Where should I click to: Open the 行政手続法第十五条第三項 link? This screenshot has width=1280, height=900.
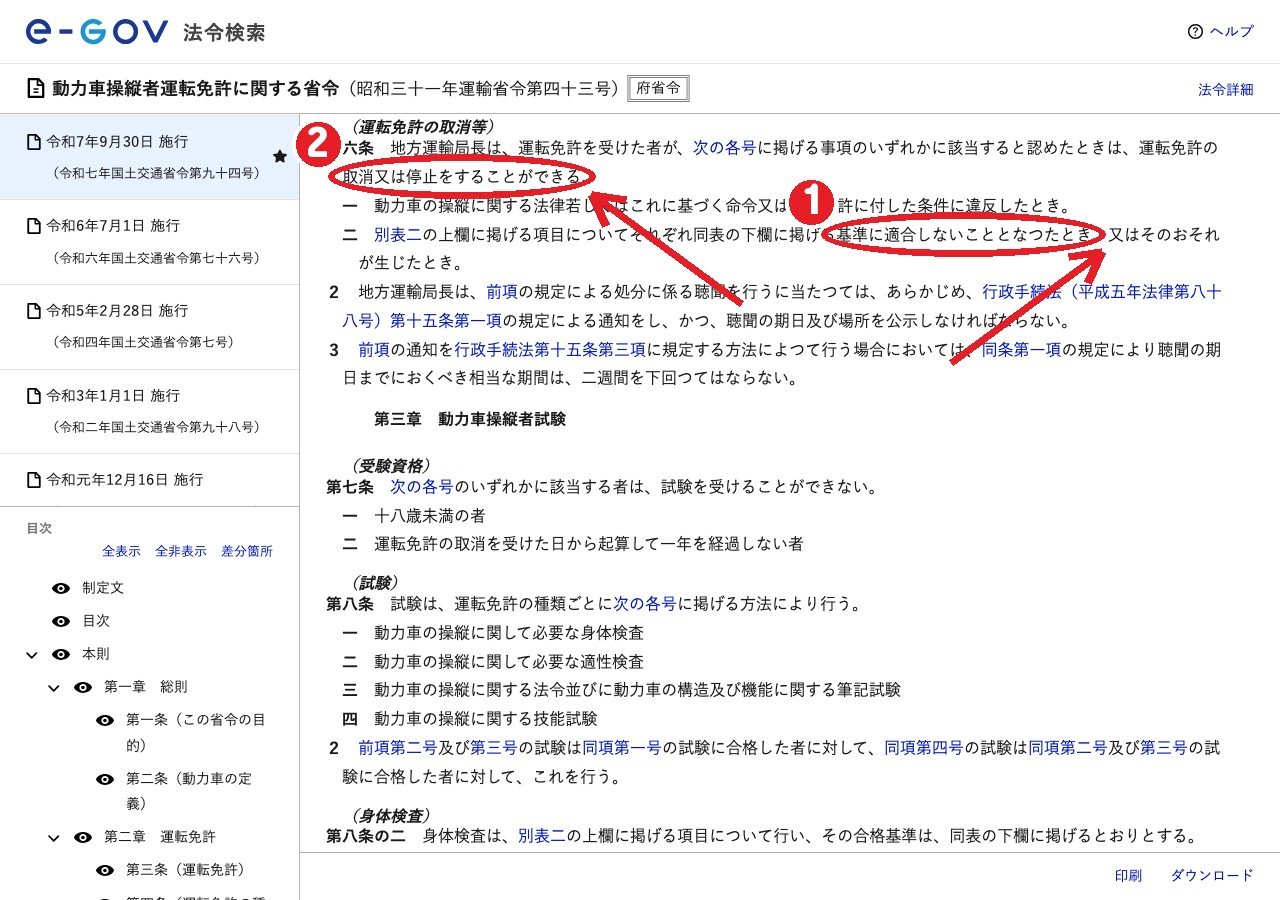tap(551, 350)
